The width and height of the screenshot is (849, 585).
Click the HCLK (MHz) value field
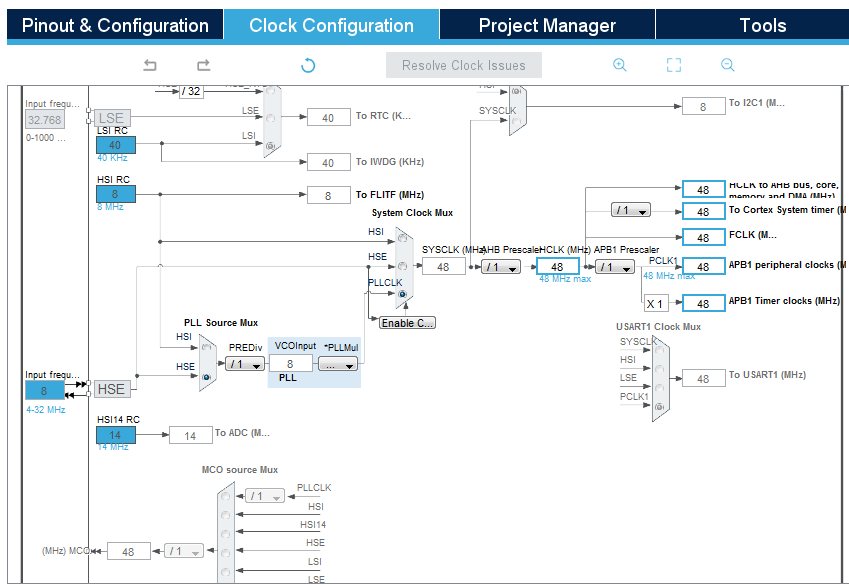click(557, 267)
